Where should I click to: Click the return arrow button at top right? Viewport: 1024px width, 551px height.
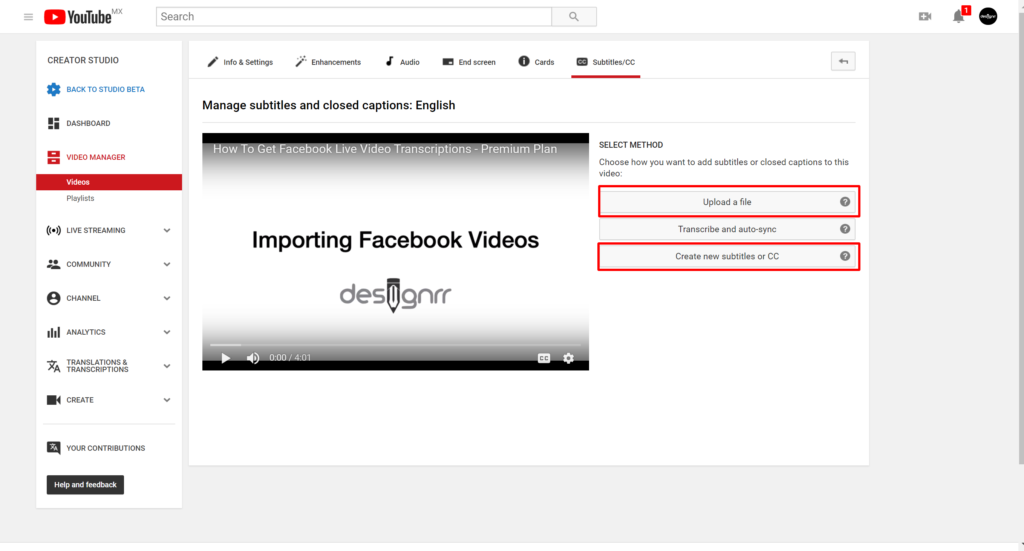pos(843,61)
